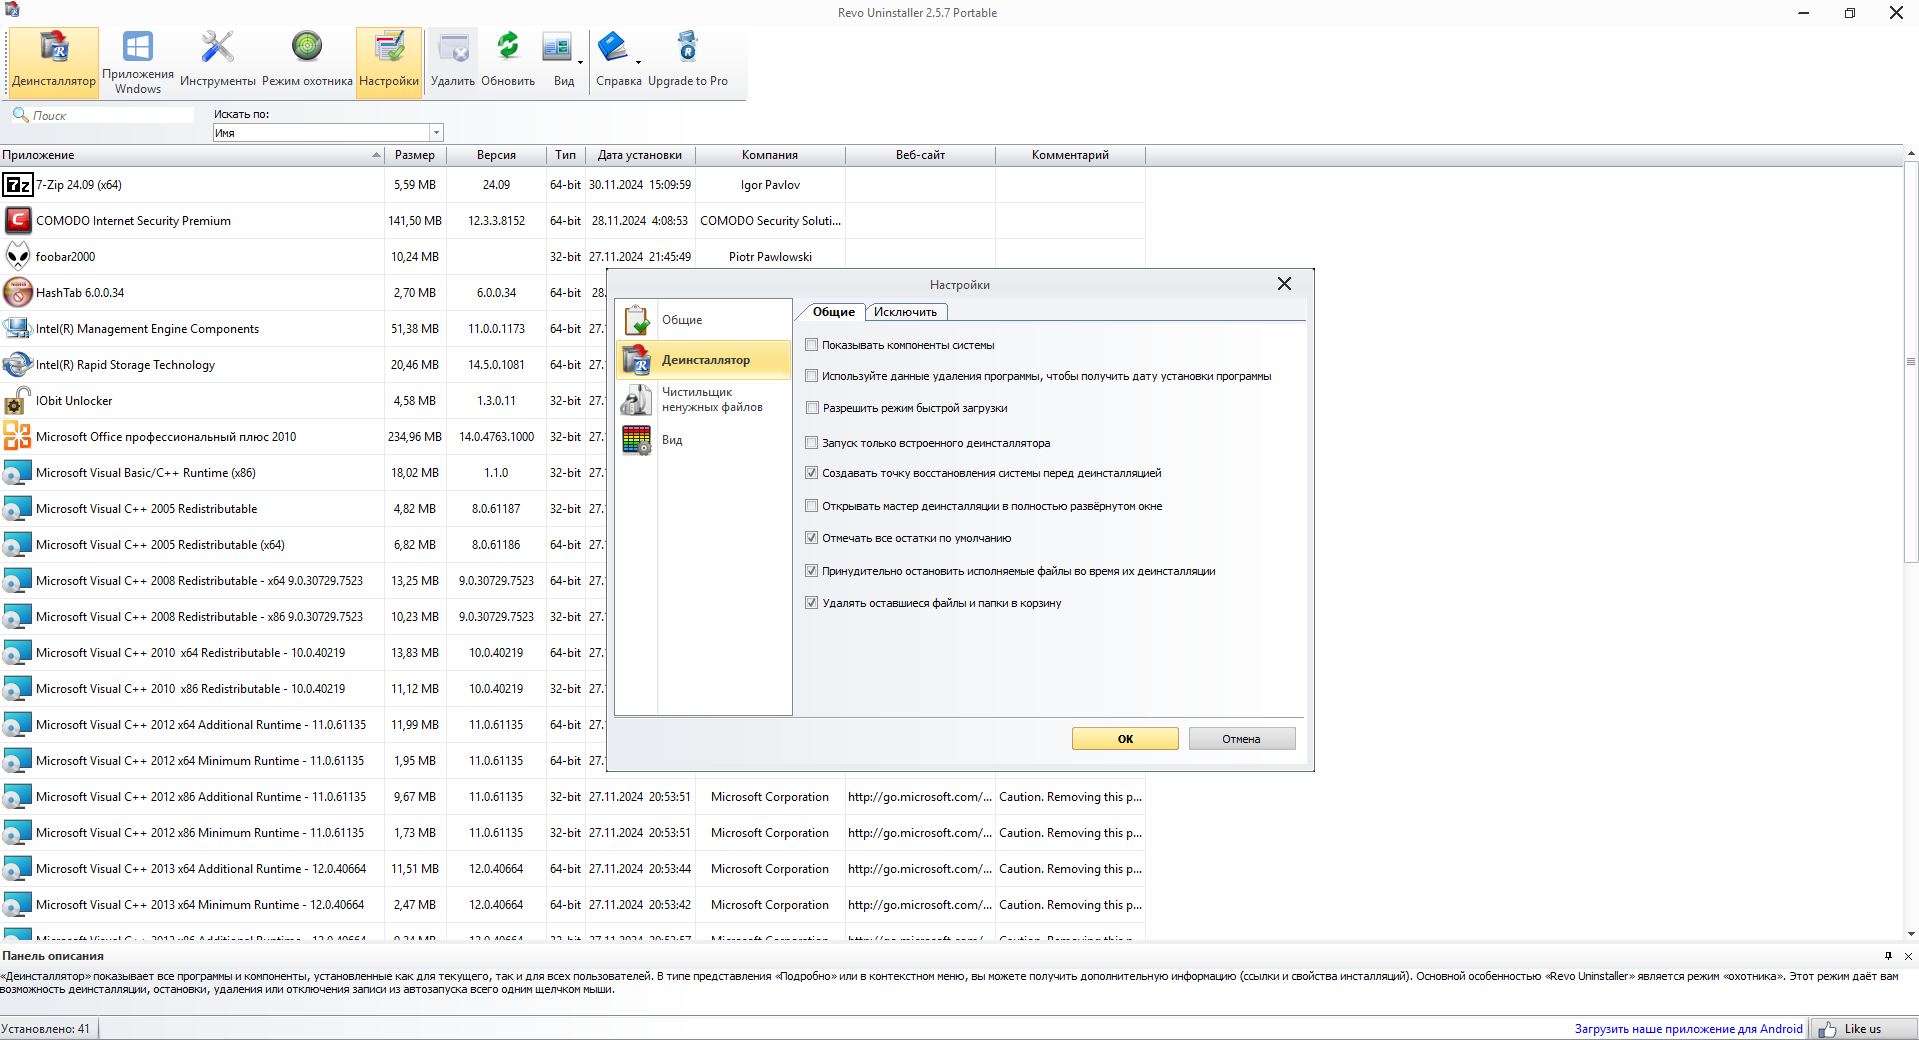
Task: Open Общие category in settings sidebar
Action: tap(703, 320)
